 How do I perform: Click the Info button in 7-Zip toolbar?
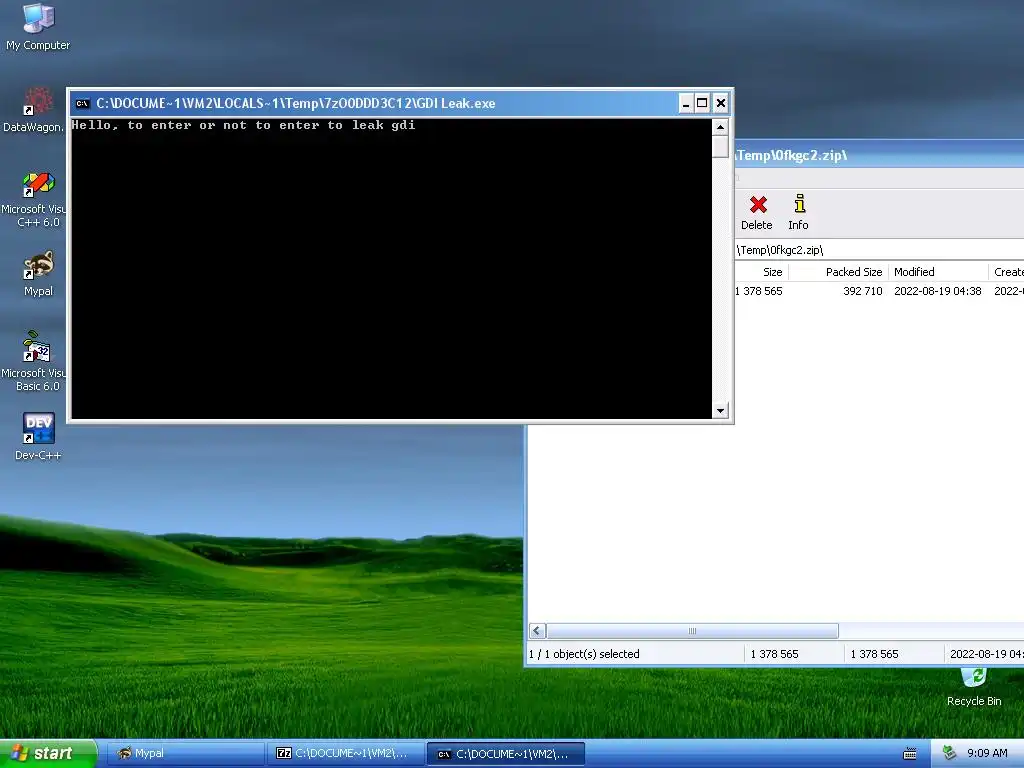click(x=798, y=213)
